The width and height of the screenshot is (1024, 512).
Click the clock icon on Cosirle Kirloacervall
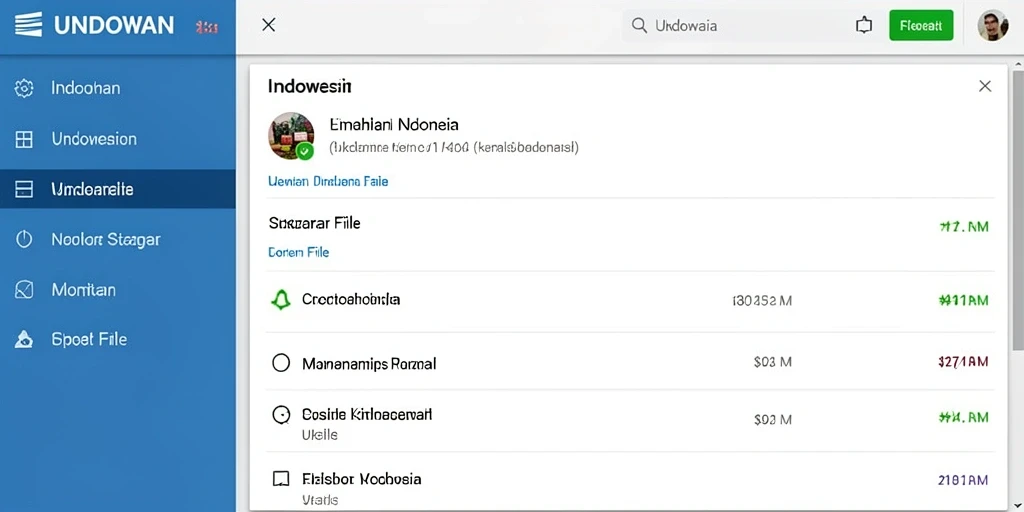(281, 414)
